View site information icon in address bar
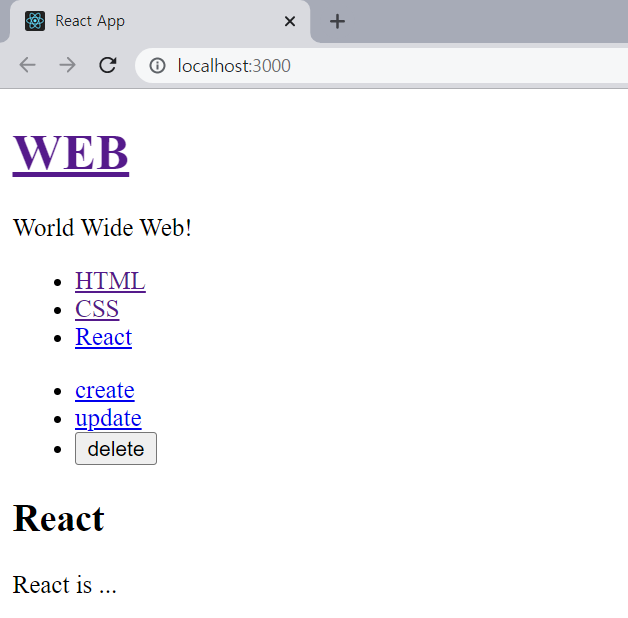This screenshot has width=628, height=618. pos(157,65)
